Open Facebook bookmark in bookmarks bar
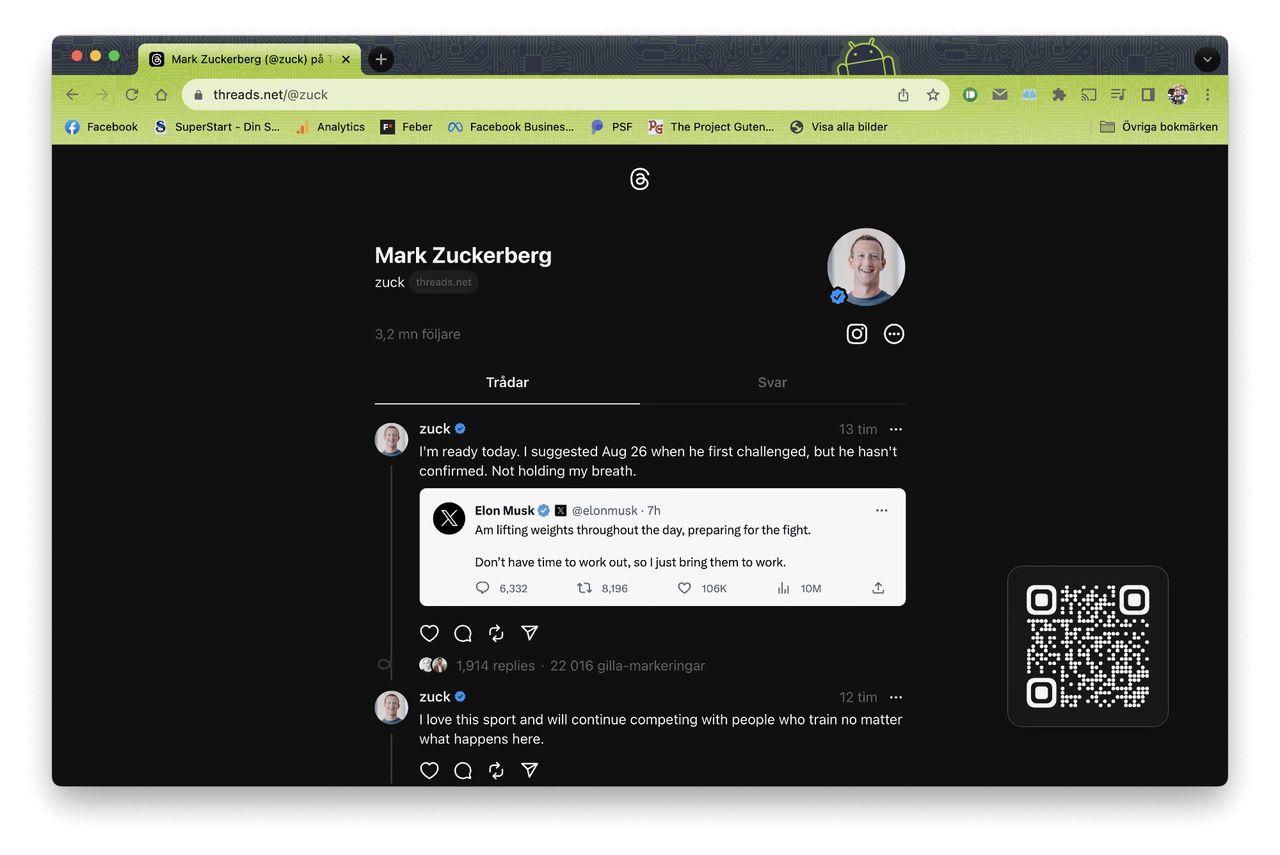This screenshot has width=1280, height=855. tap(102, 127)
